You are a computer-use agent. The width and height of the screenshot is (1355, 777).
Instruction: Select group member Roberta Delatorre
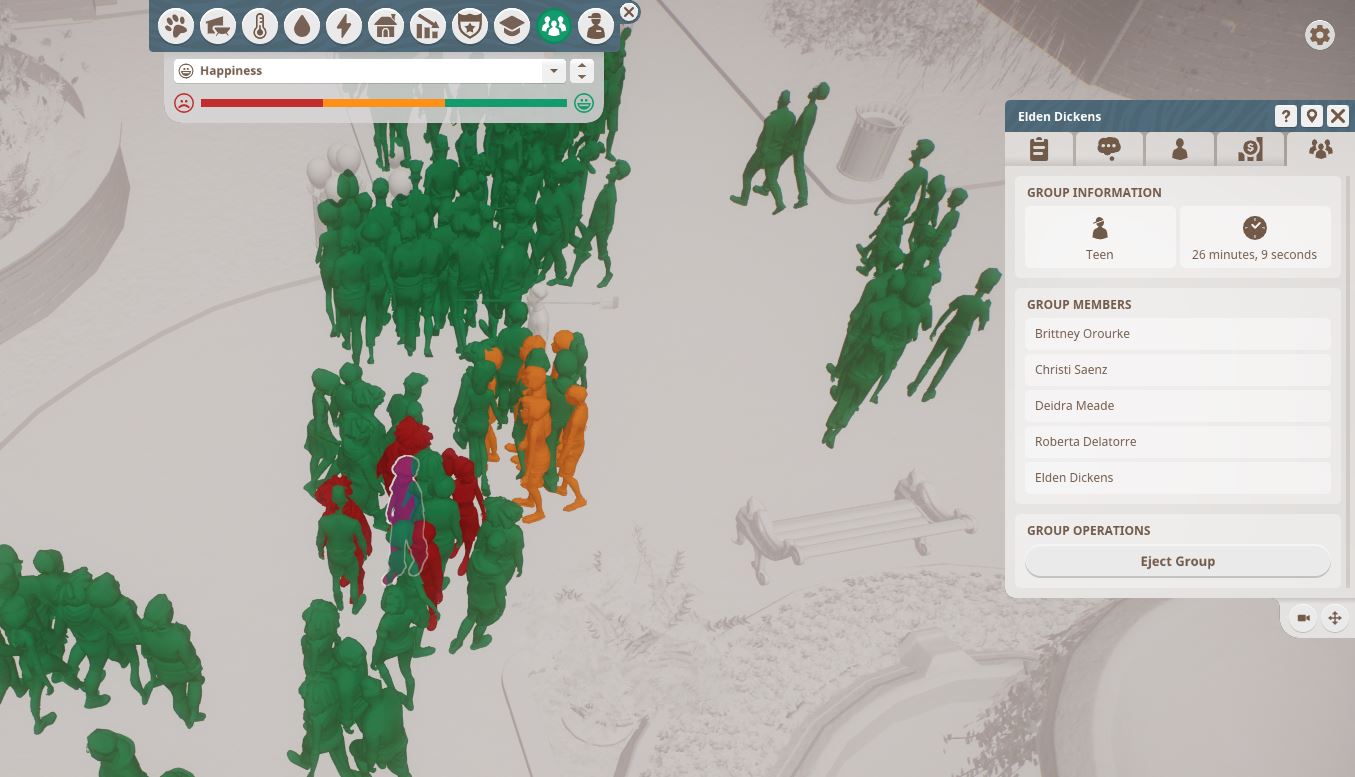point(1178,442)
